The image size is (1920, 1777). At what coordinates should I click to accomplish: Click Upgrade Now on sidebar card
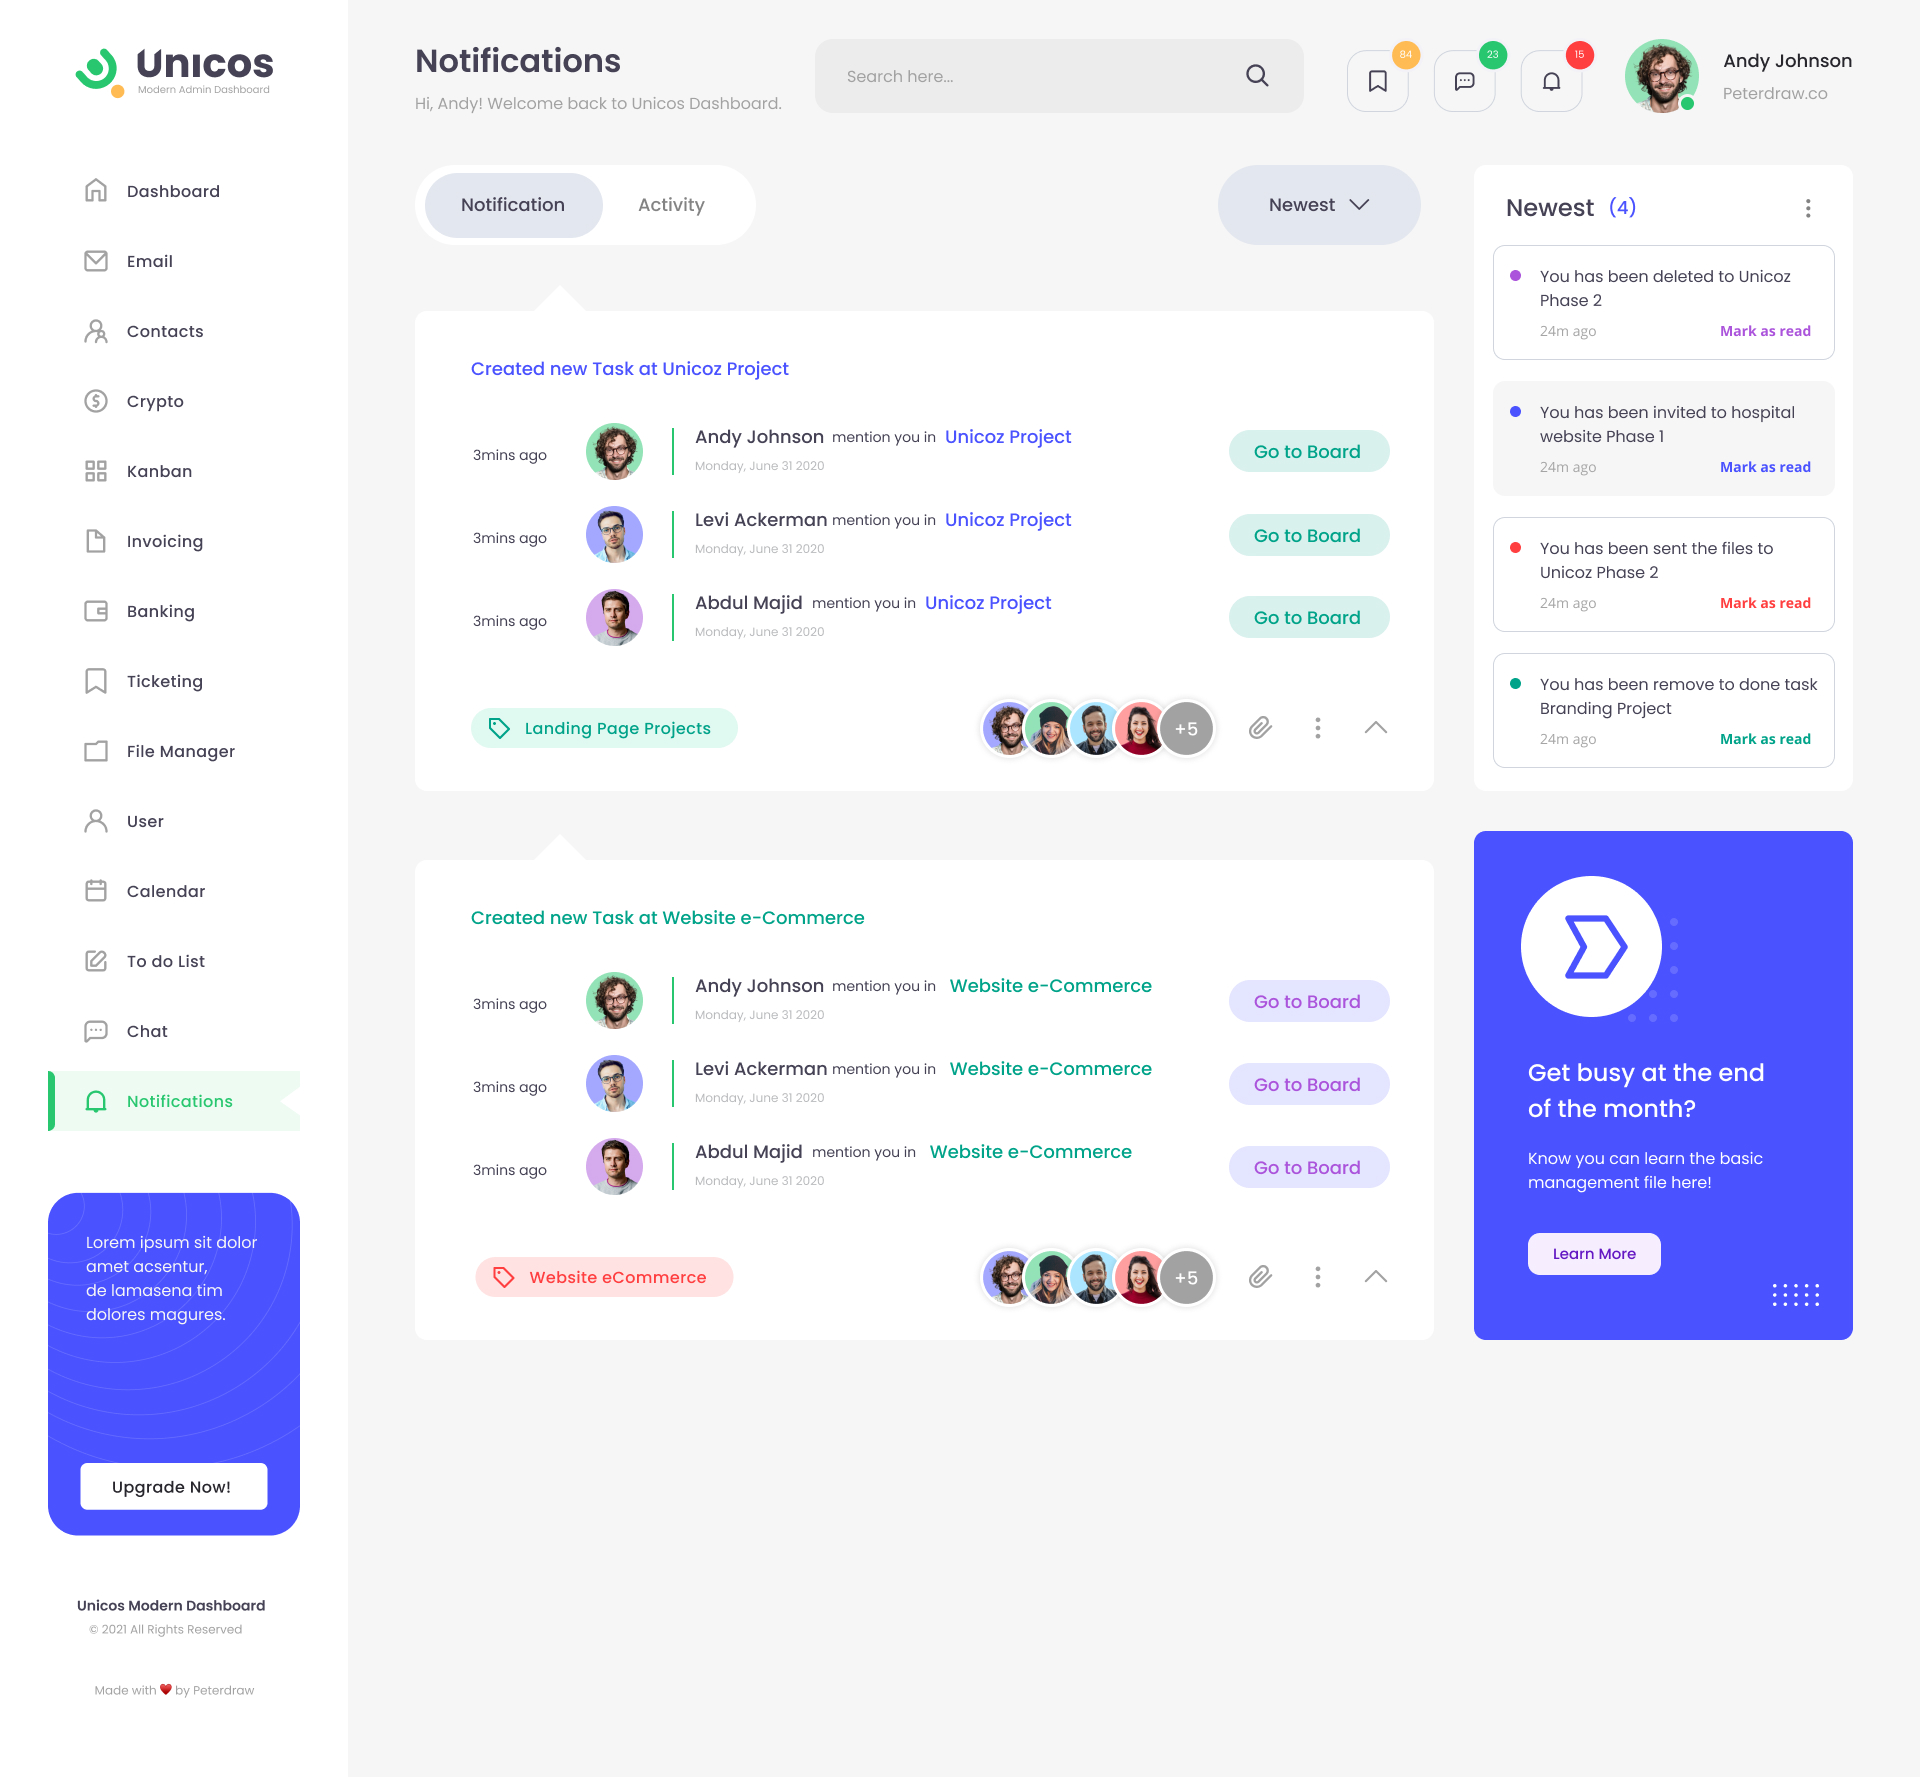point(172,1486)
